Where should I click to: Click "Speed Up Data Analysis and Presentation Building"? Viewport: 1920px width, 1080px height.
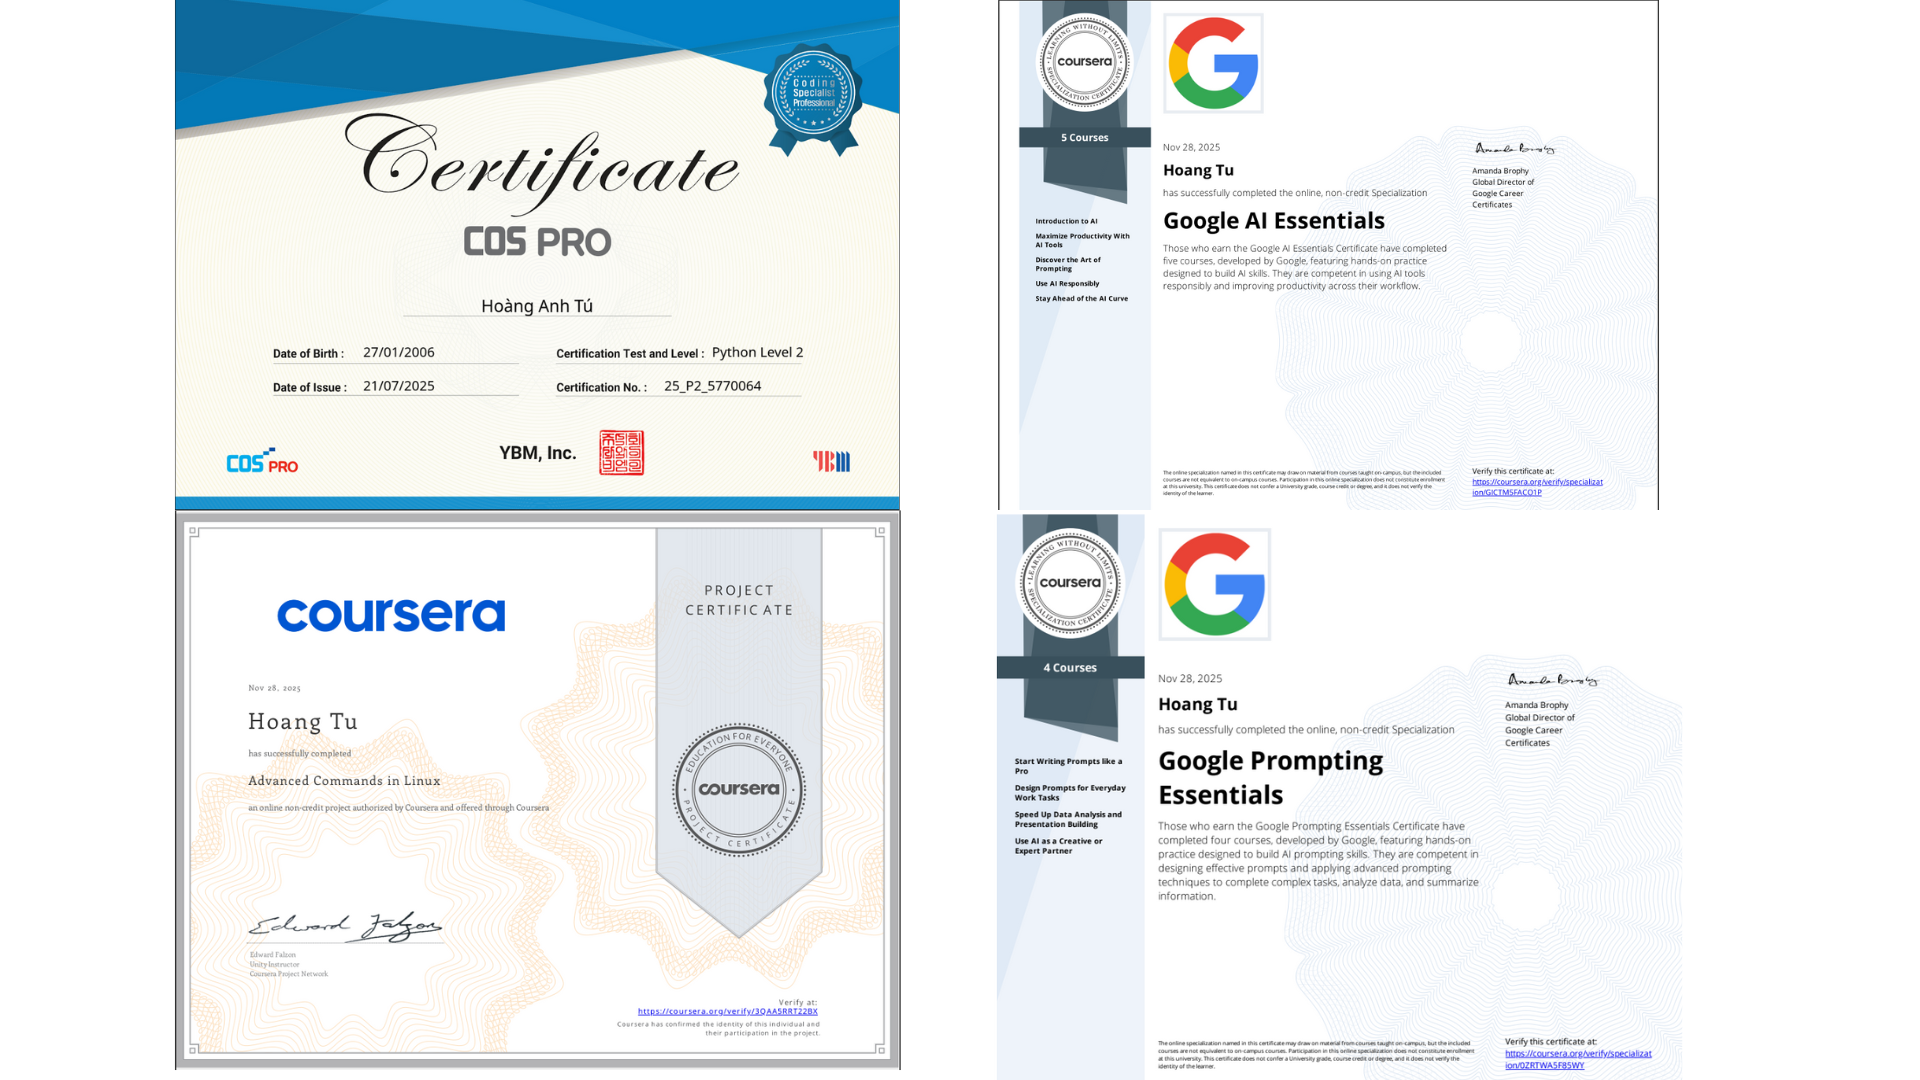(x=1068, y=820)
